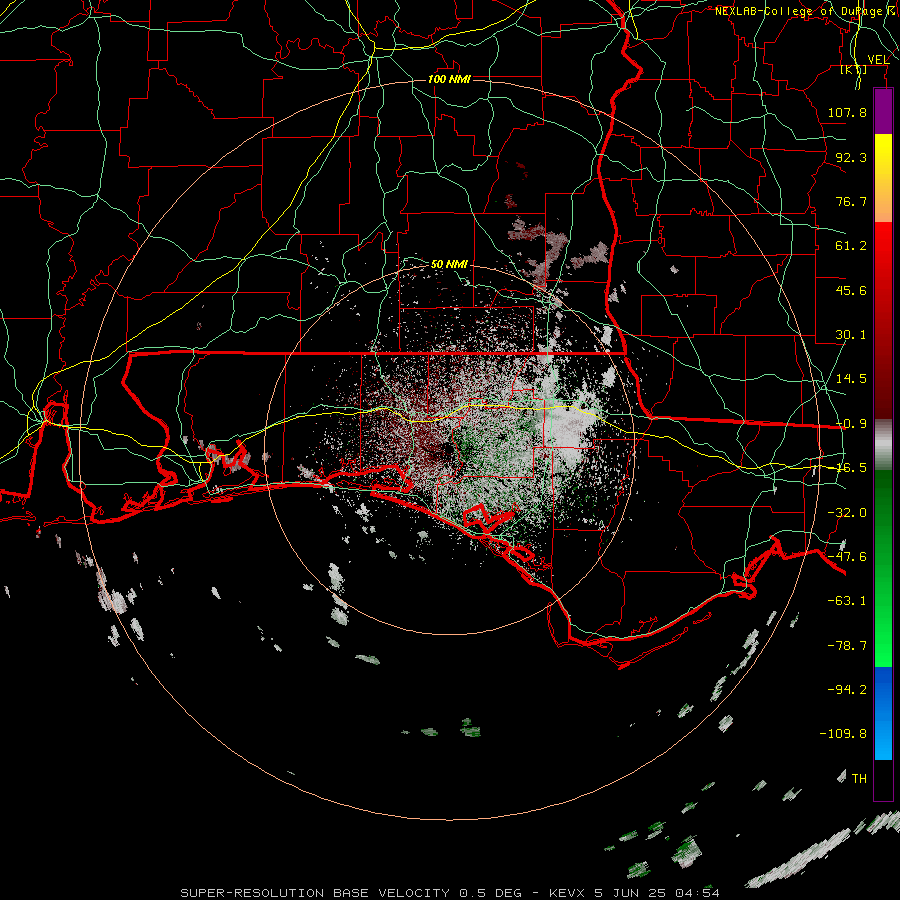Click the VEL legend title

878,60
